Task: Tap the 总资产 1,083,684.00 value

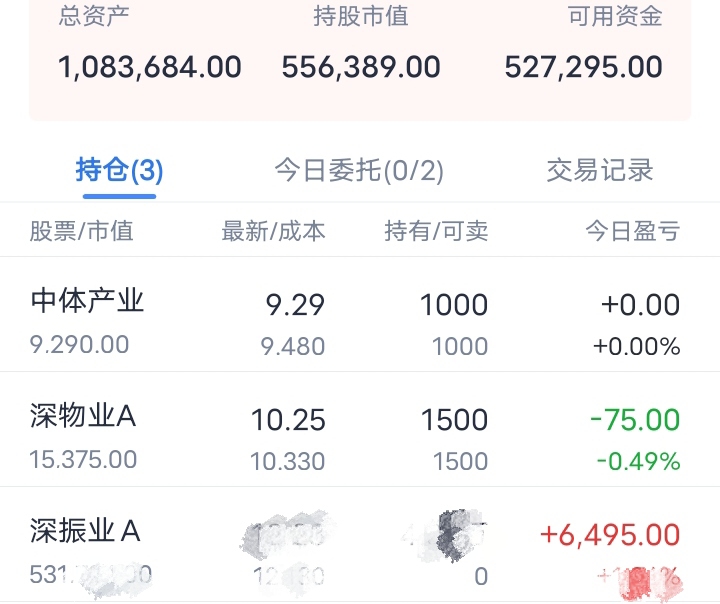Action: click(150, 67)
